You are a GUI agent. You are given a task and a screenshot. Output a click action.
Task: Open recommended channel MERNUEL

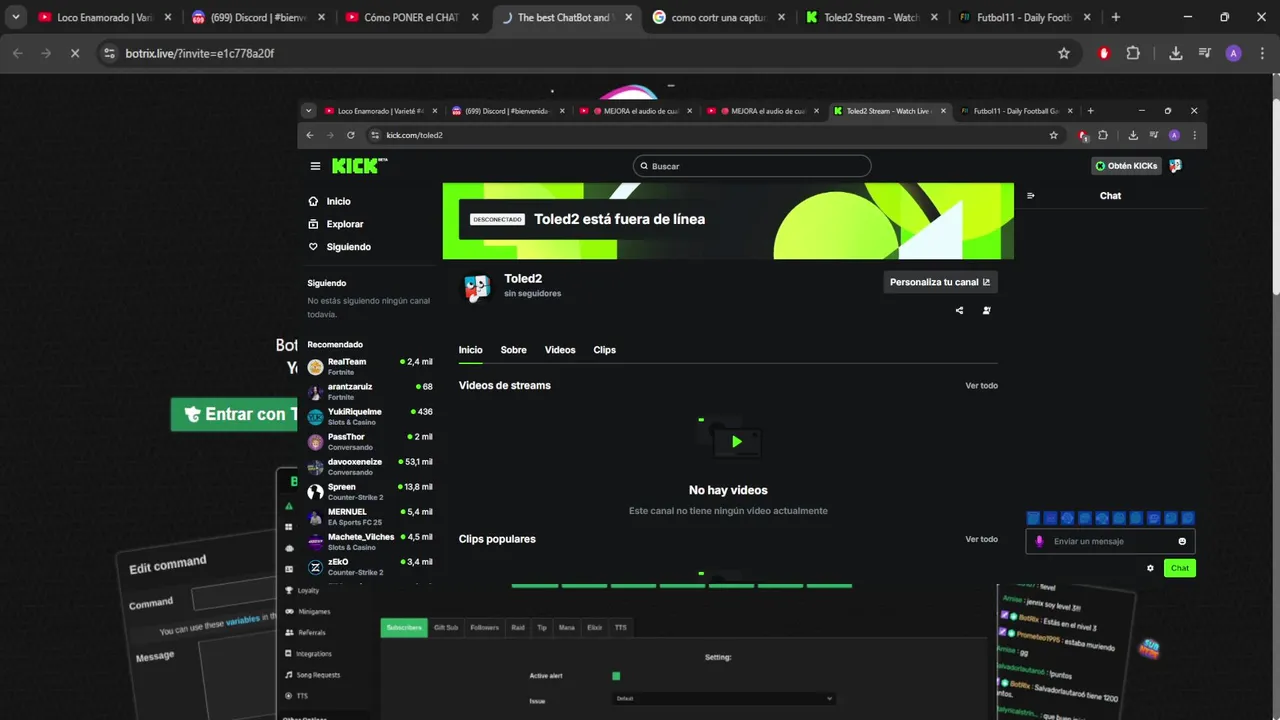click(x=370, y=516)
